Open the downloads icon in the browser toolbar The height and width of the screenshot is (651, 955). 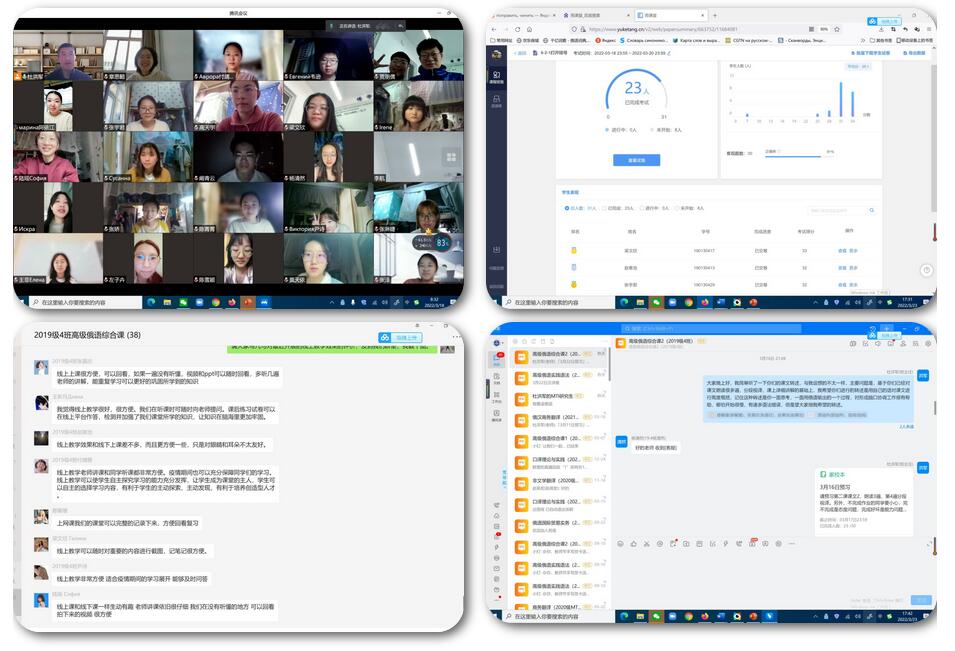(x=881, y=29)
